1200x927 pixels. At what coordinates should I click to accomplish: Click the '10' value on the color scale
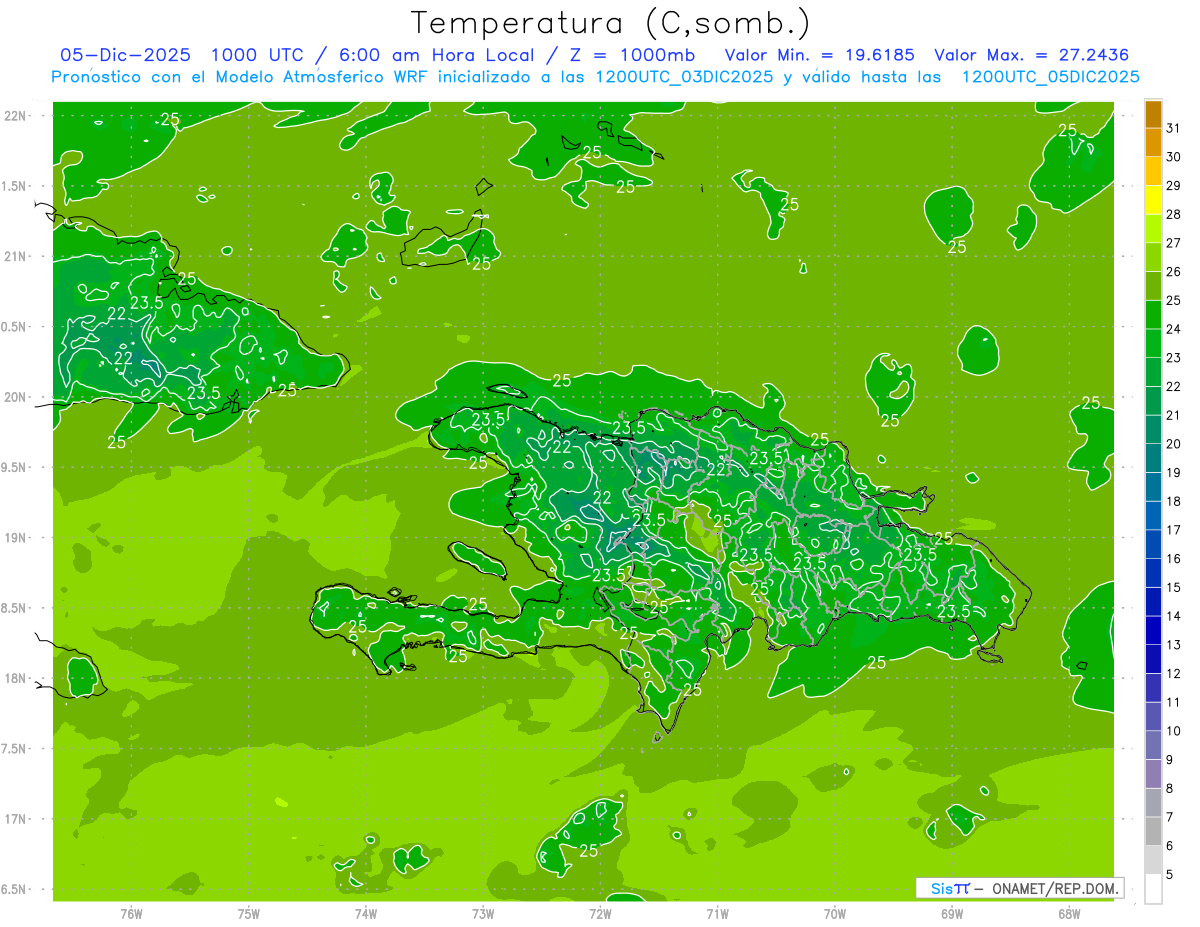pyautogui.click(x=1173, y=731)
